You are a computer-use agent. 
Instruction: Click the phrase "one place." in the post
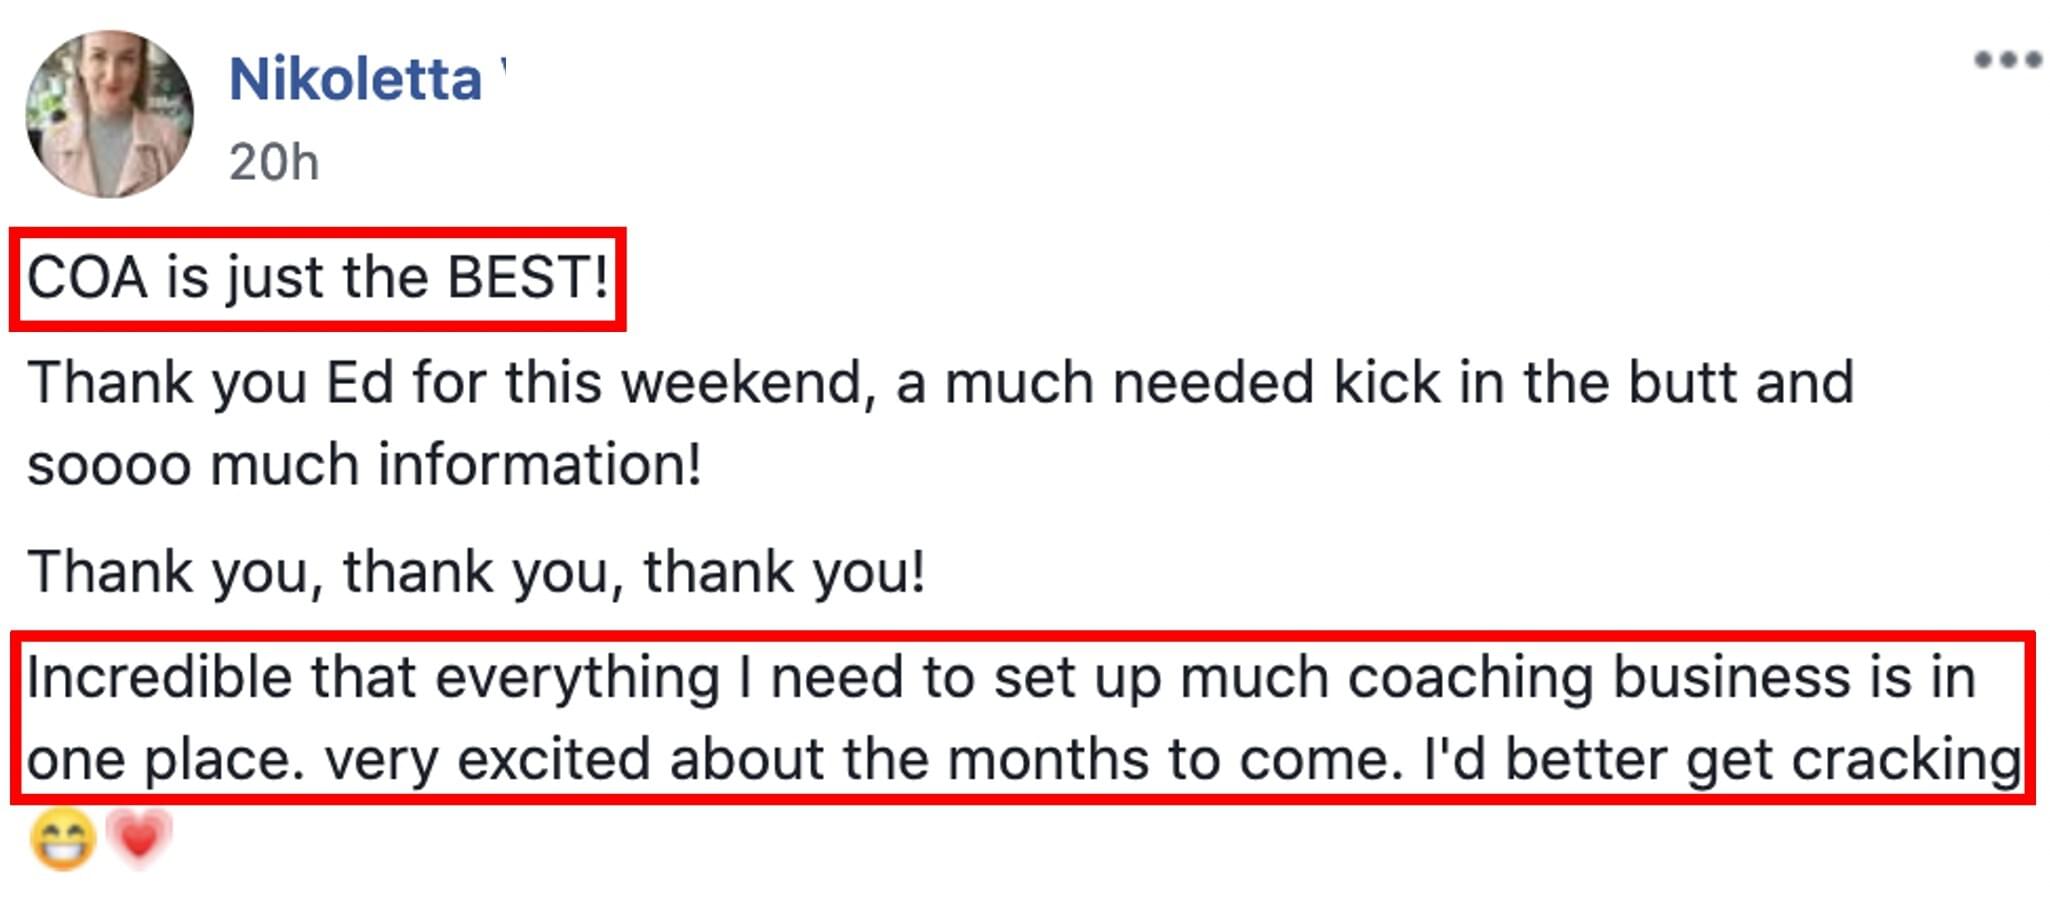(x=166, y=760)
